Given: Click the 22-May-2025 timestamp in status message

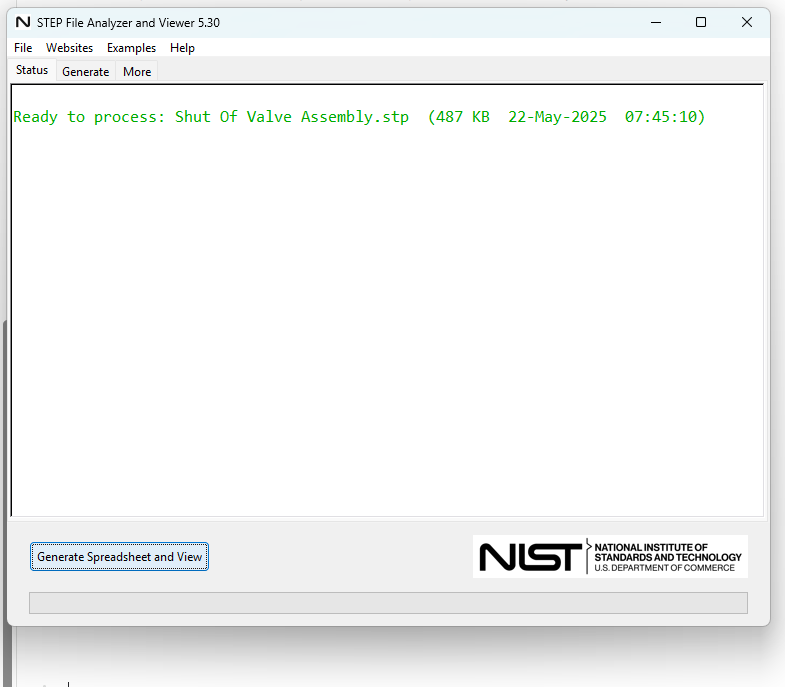Looking at the screenshot, I should 557,117.
